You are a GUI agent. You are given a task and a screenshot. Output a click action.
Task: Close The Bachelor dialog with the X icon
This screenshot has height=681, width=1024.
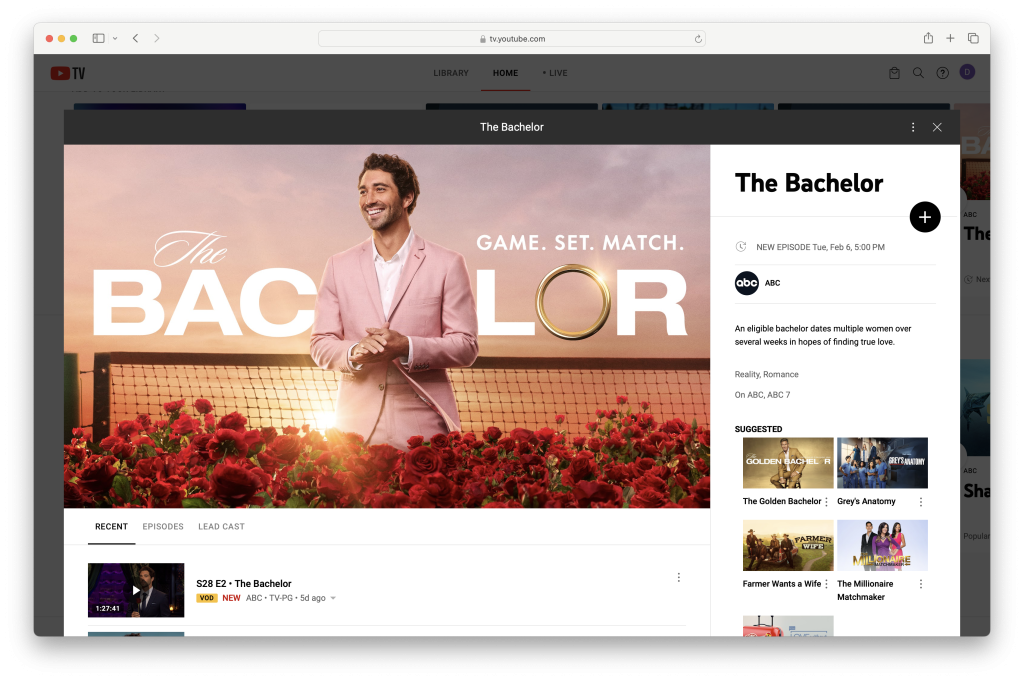point(936,127)
